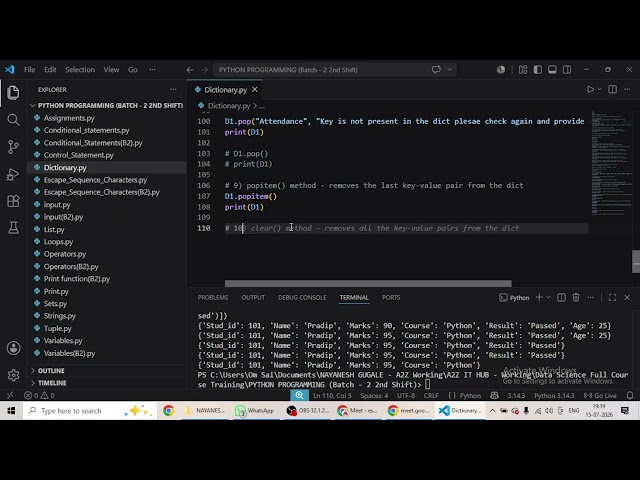Open the Edit menu
This screenshot has height=480, width=640.
click(50, 70)
